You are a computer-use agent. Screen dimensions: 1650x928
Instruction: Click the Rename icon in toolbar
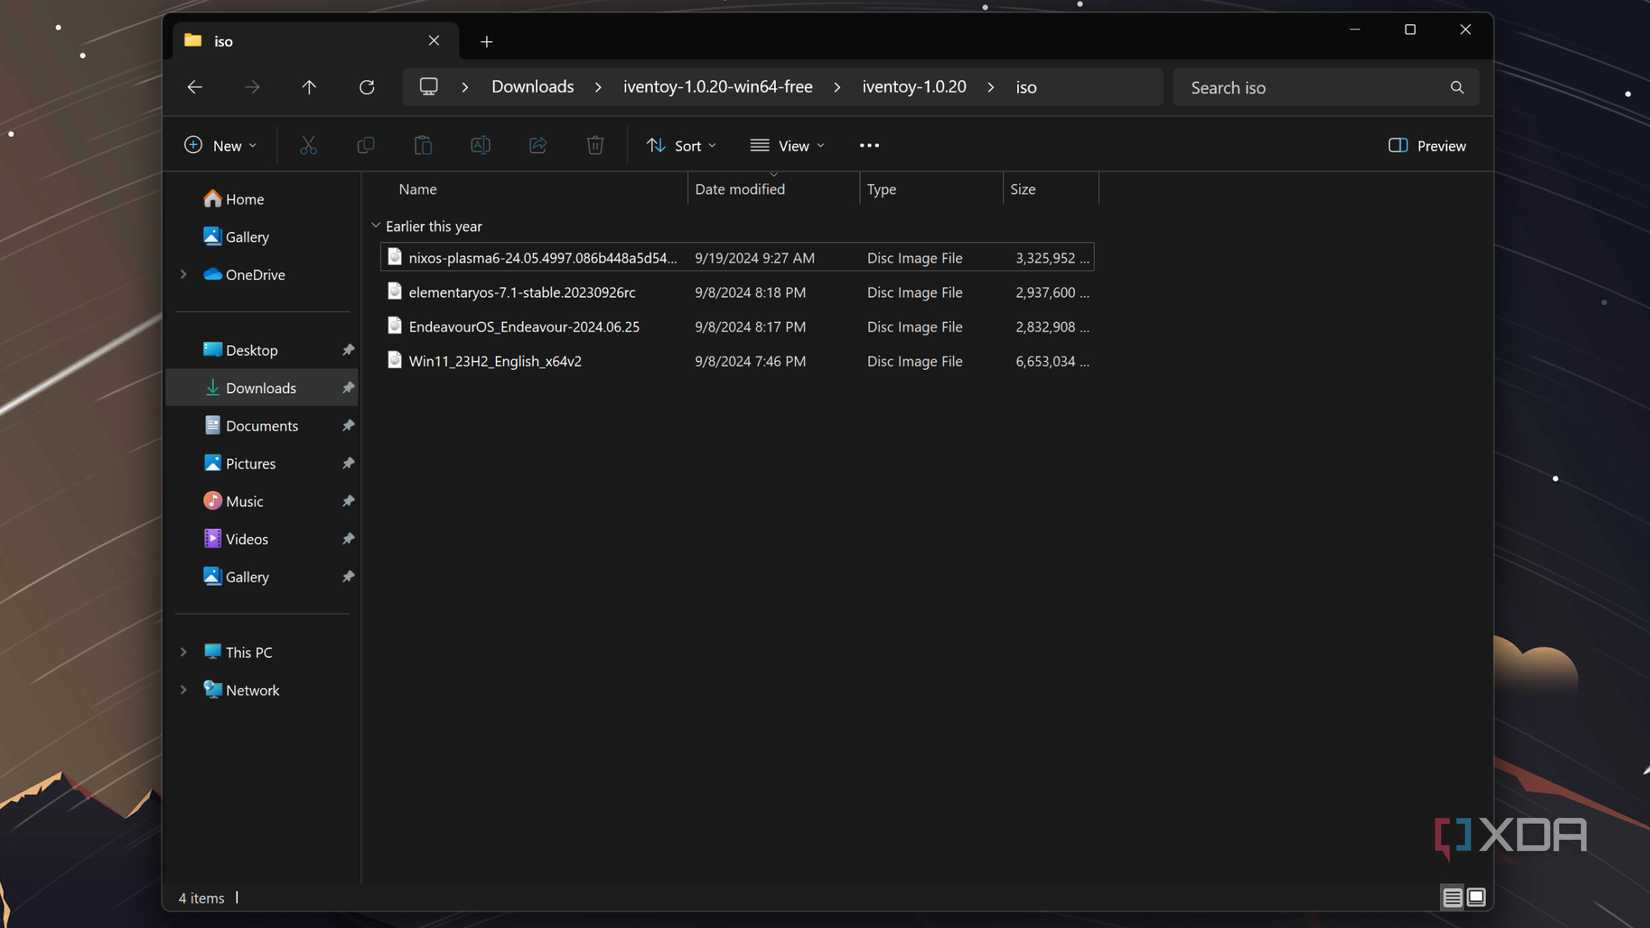click(x=481, y=145)
